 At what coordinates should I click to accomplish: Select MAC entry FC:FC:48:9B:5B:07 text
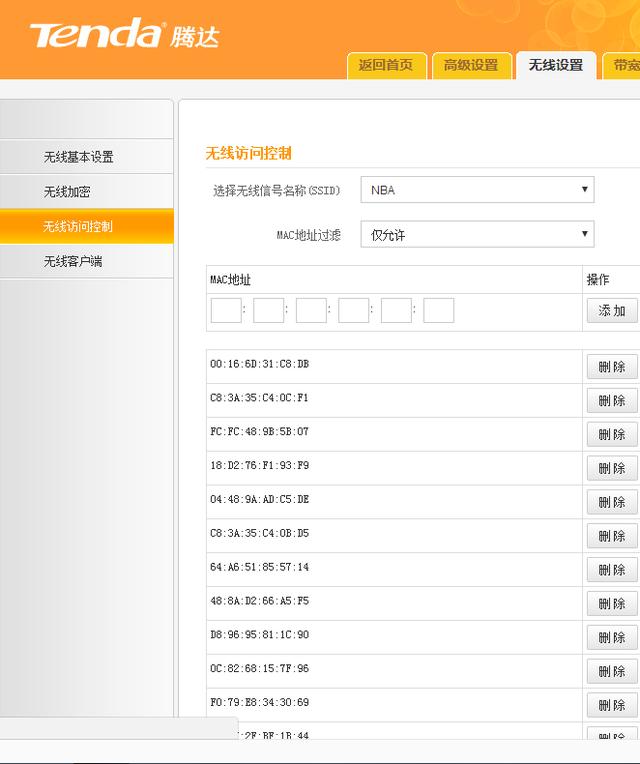pos(260,431)
